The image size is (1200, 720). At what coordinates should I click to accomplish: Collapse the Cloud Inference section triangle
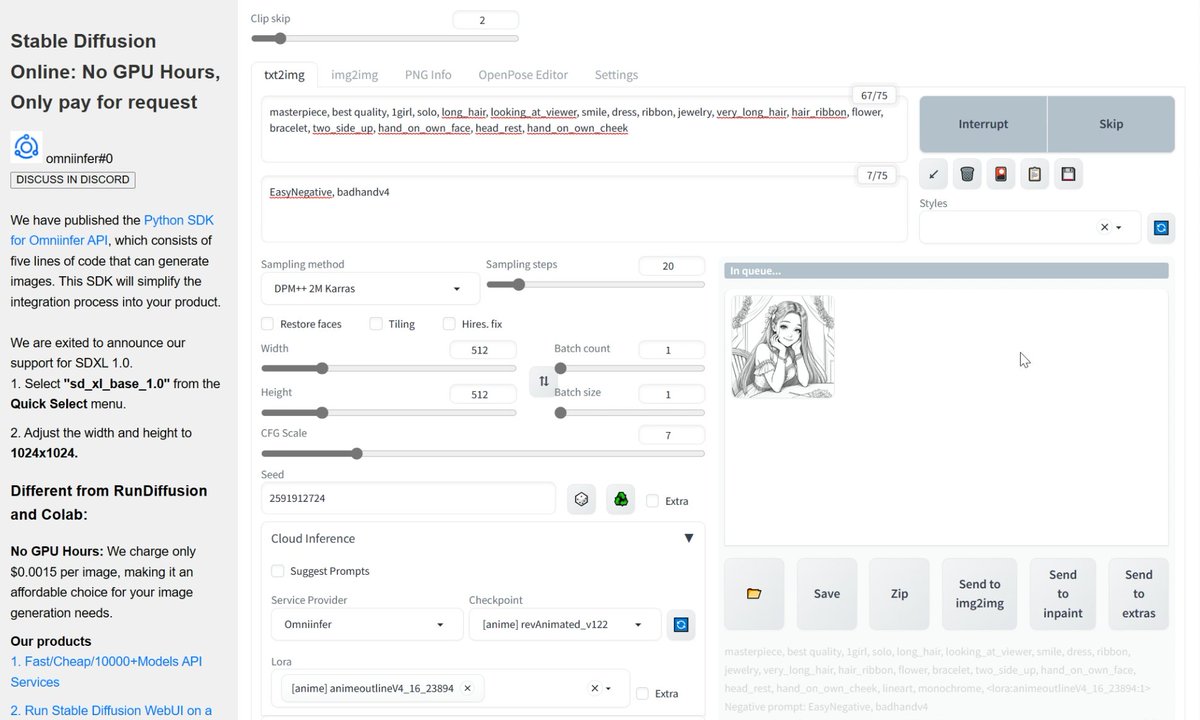688,538
